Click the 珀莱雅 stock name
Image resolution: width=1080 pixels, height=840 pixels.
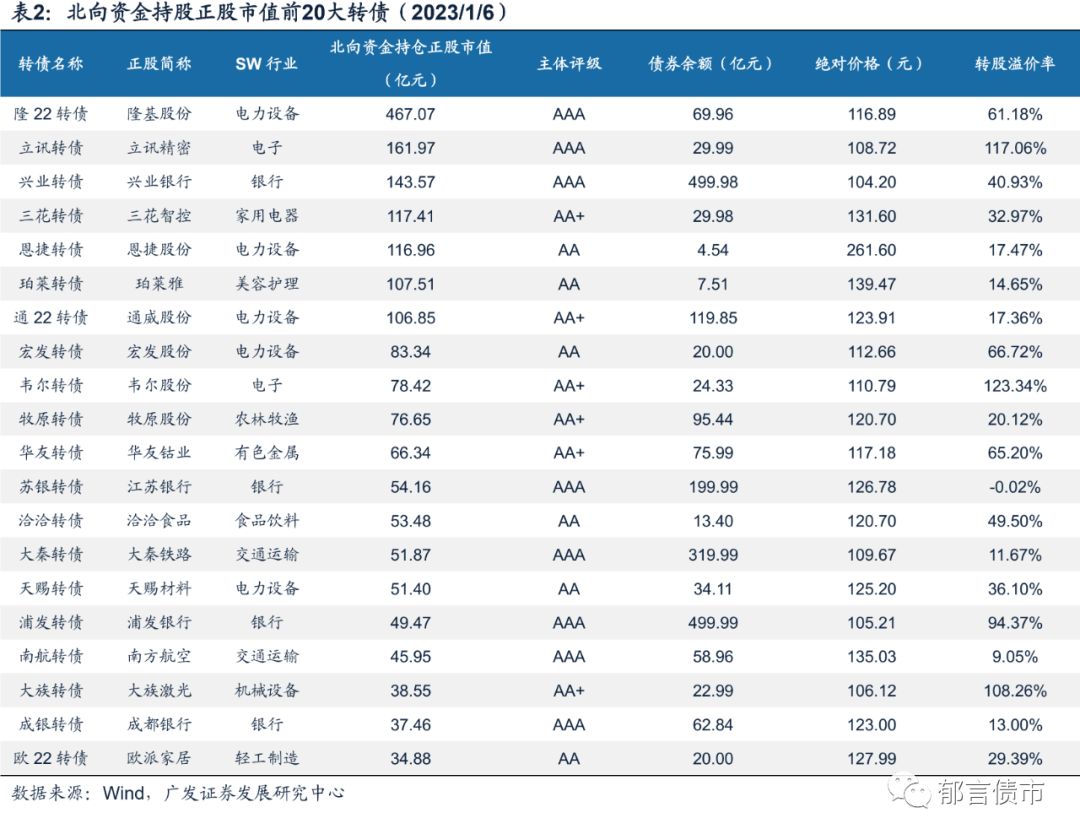[159, 284]
